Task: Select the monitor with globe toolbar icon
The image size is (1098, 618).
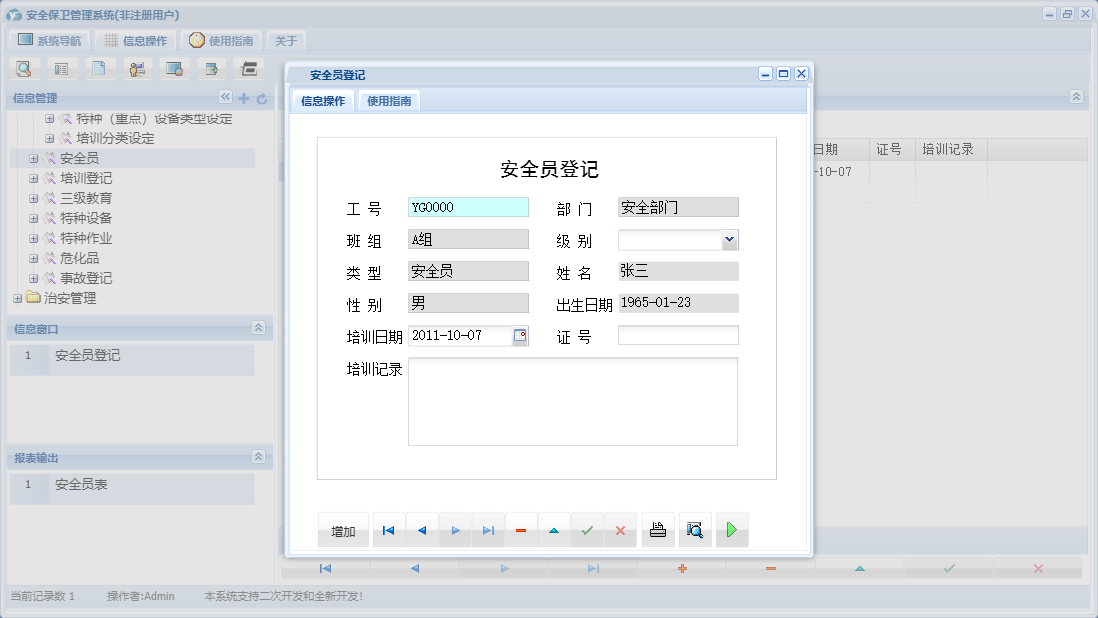Action: coord(175,68)
